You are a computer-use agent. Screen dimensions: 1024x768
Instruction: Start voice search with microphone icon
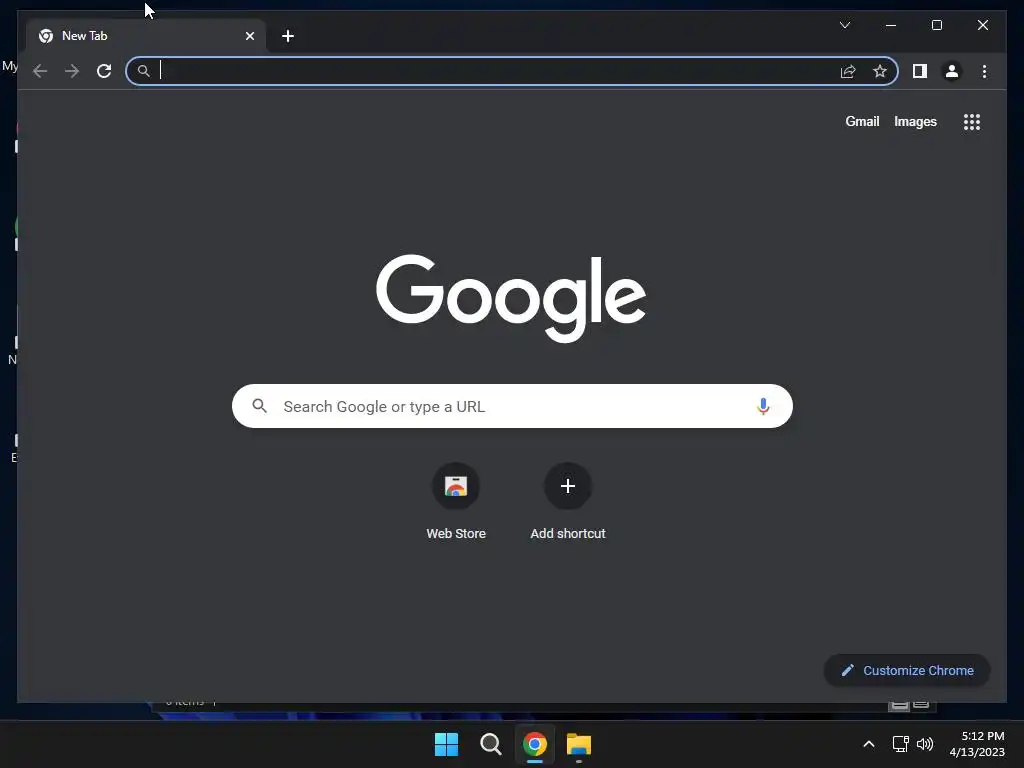click(763, 406)
